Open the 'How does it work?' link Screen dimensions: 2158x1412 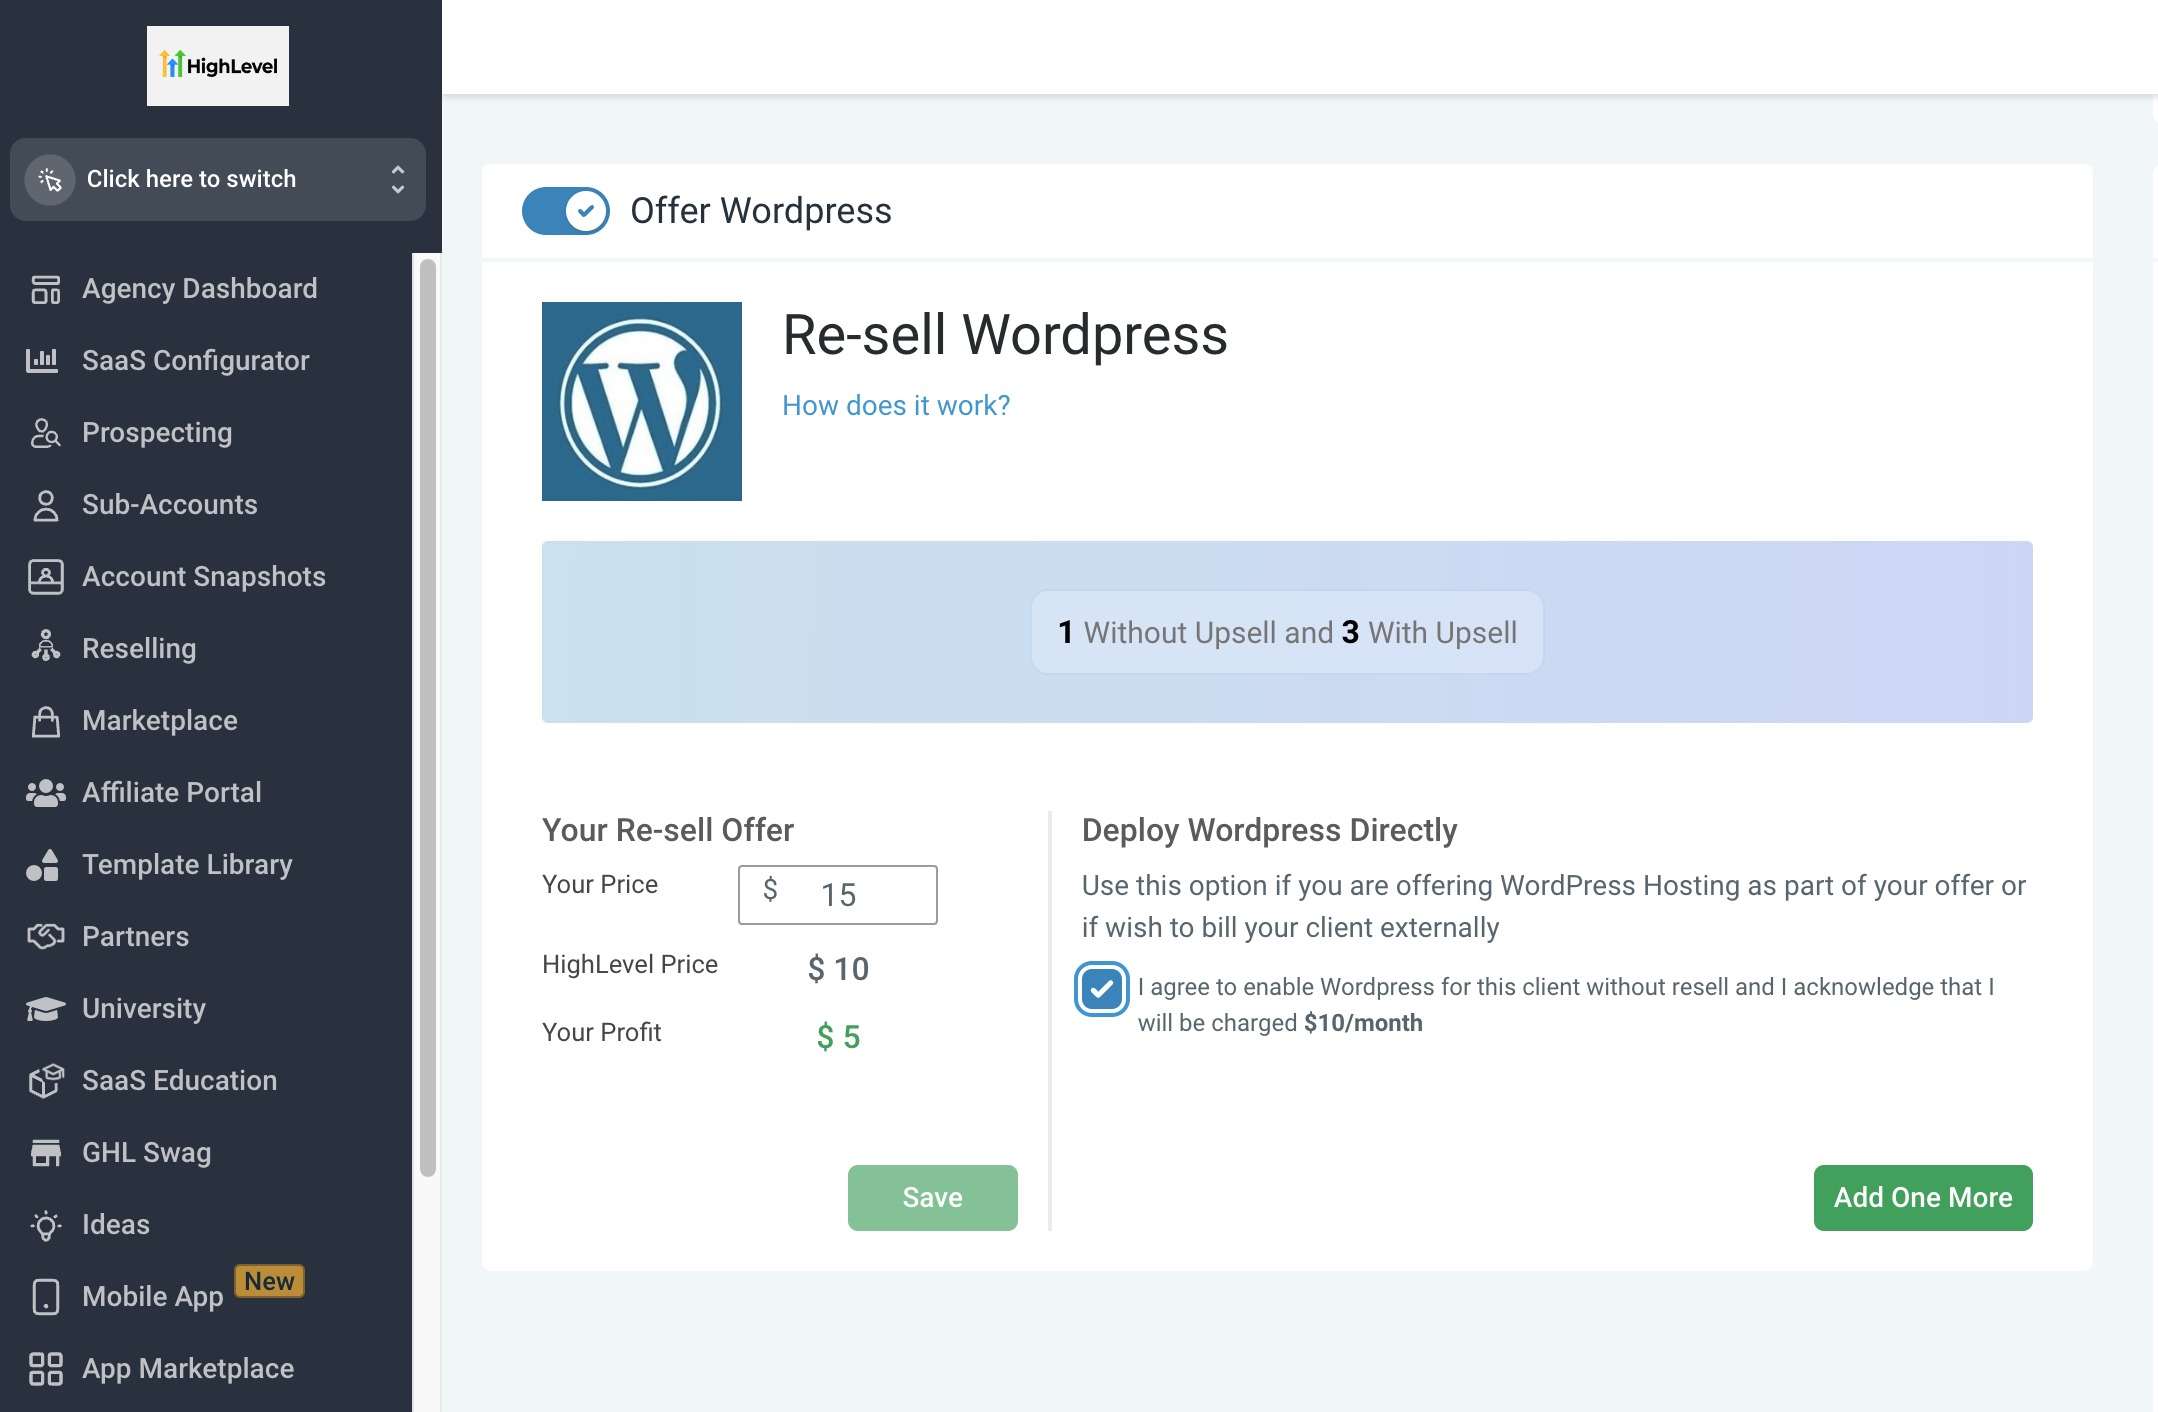(896, 406)
